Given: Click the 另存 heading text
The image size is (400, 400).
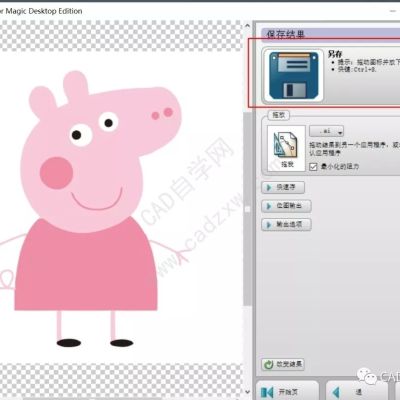Looking at the screenshot, I should 335,54.
